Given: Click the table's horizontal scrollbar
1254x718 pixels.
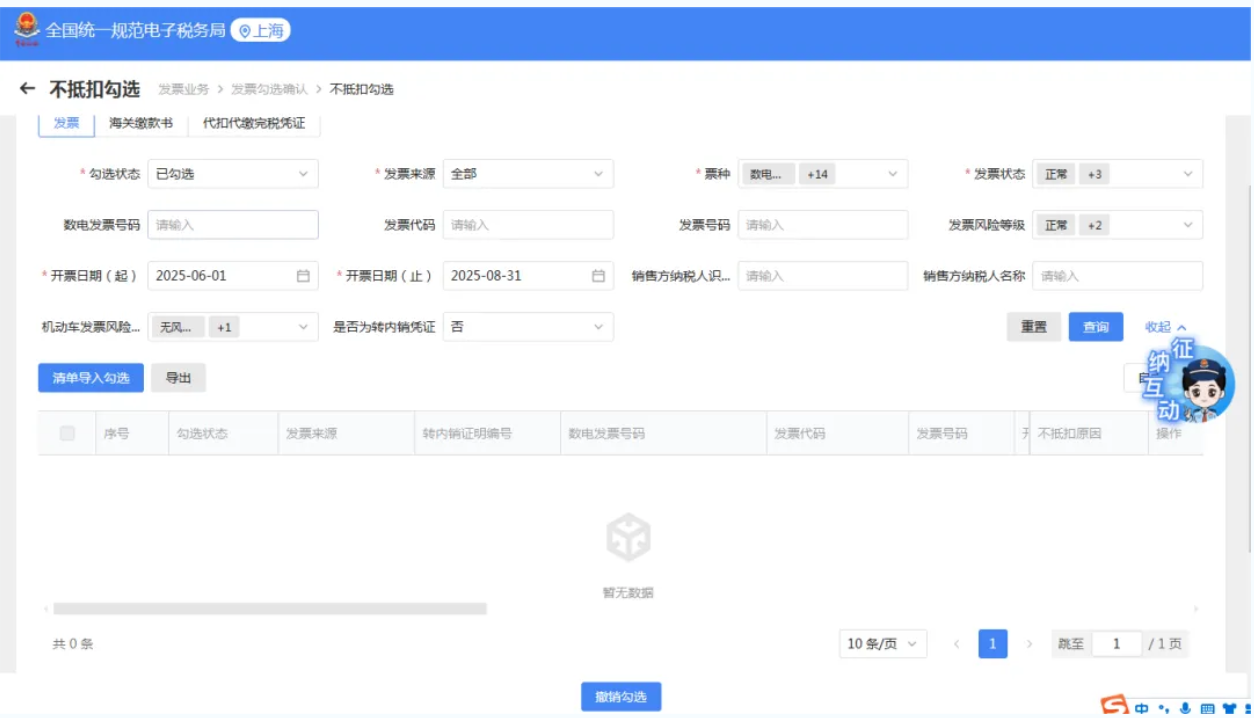Looking at the screenshot, I should coord(270,608).
